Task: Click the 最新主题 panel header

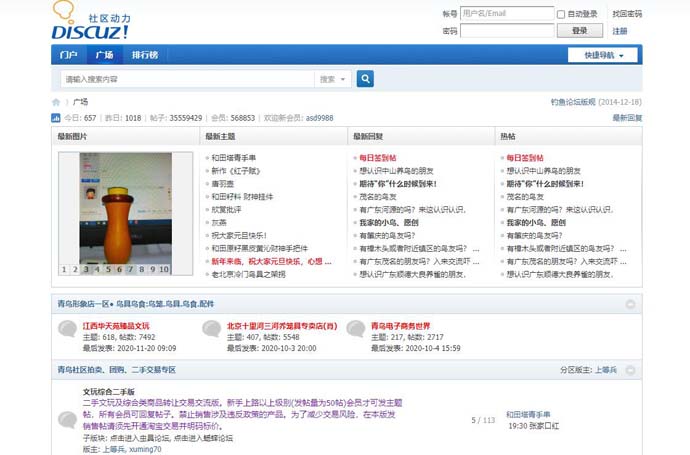Action: click(x=220, y=136)
